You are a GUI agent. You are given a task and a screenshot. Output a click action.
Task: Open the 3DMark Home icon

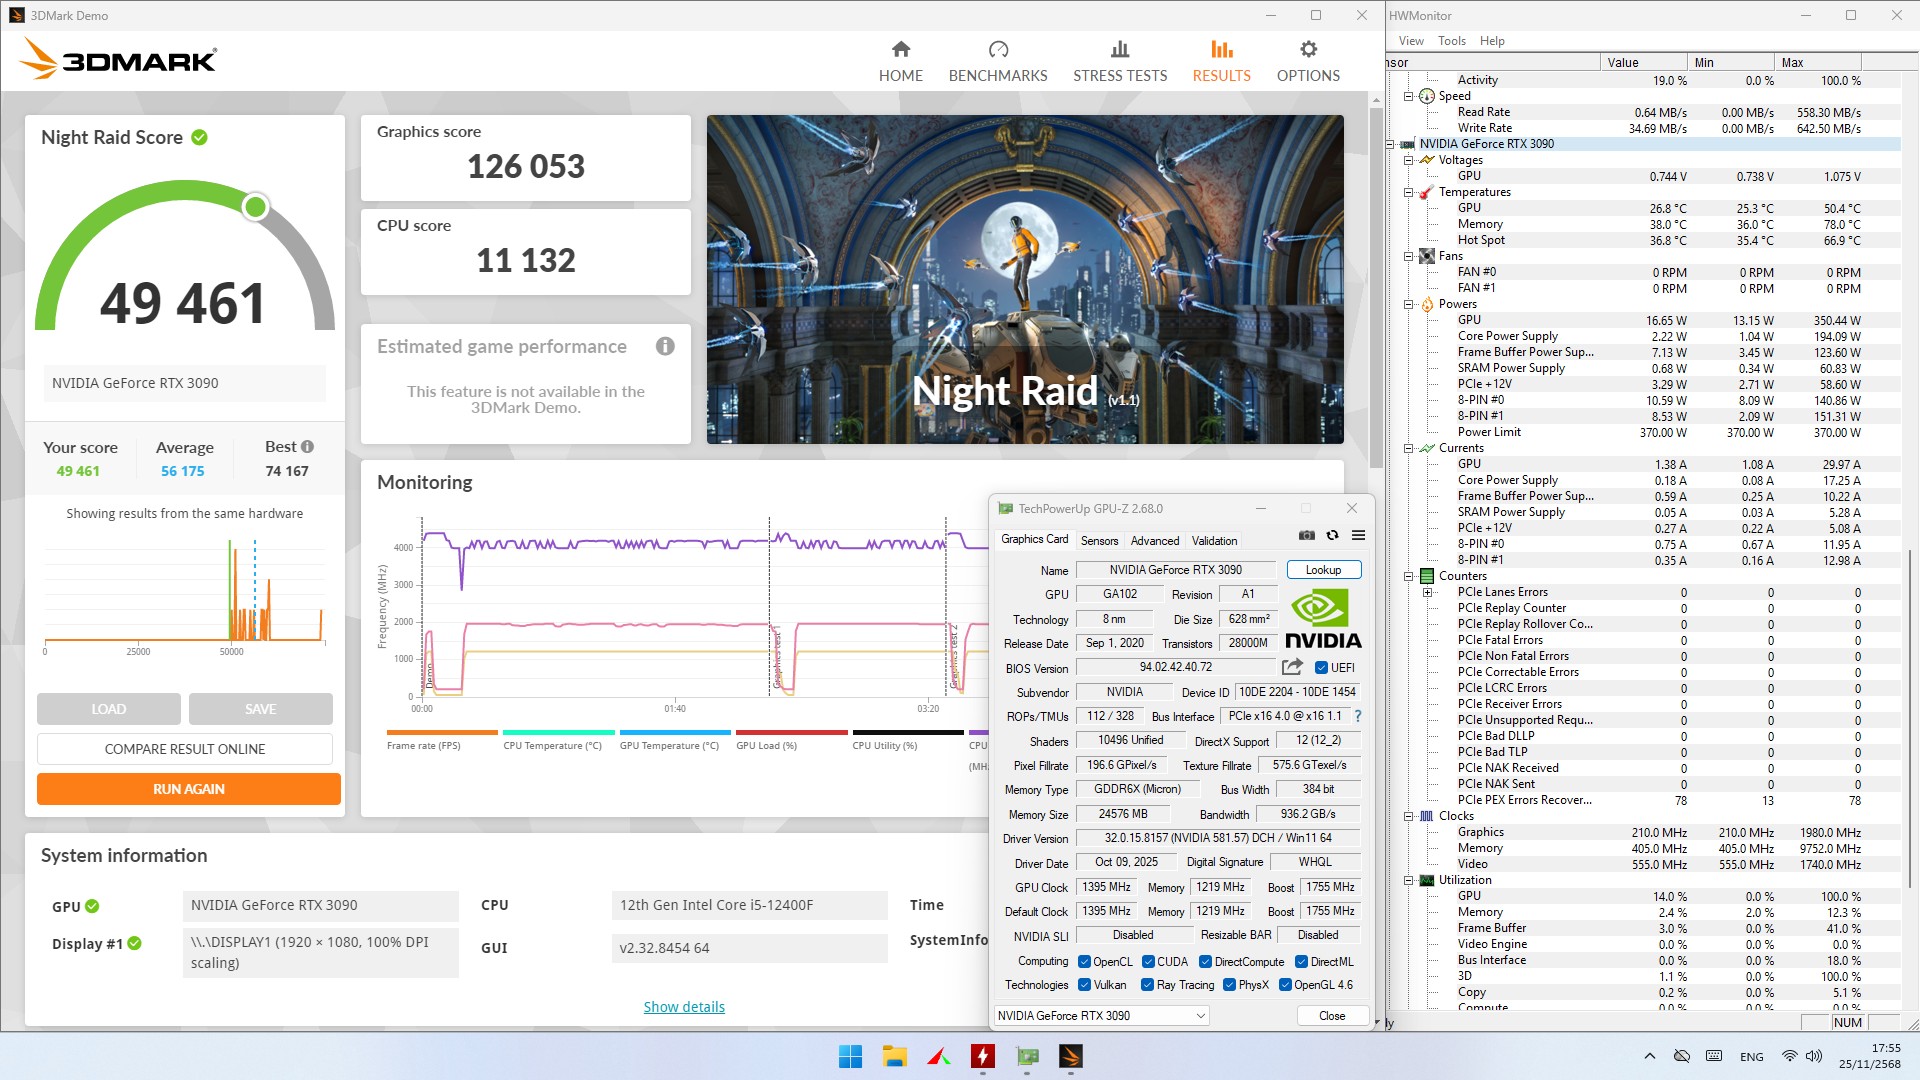click(900, 50)
